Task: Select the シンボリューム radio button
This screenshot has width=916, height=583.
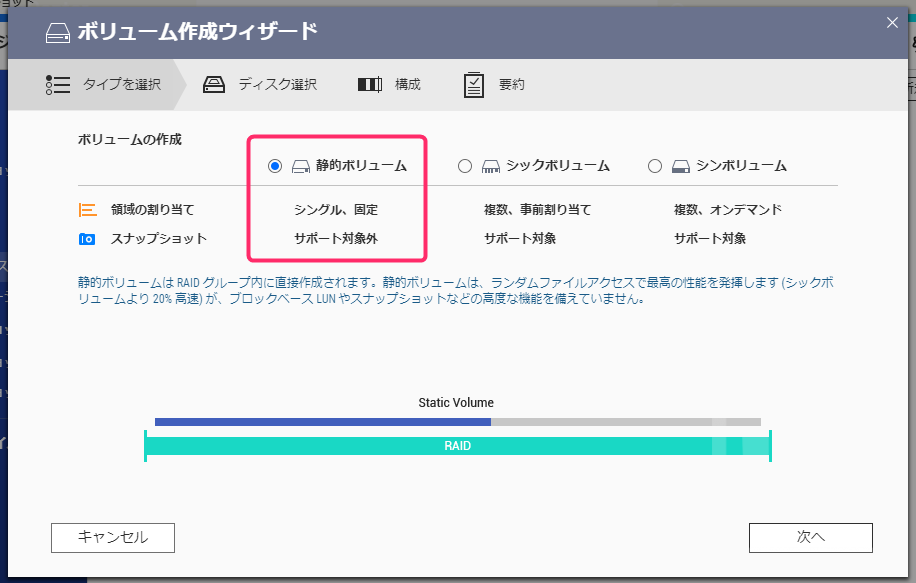Action: pos(655,166)
